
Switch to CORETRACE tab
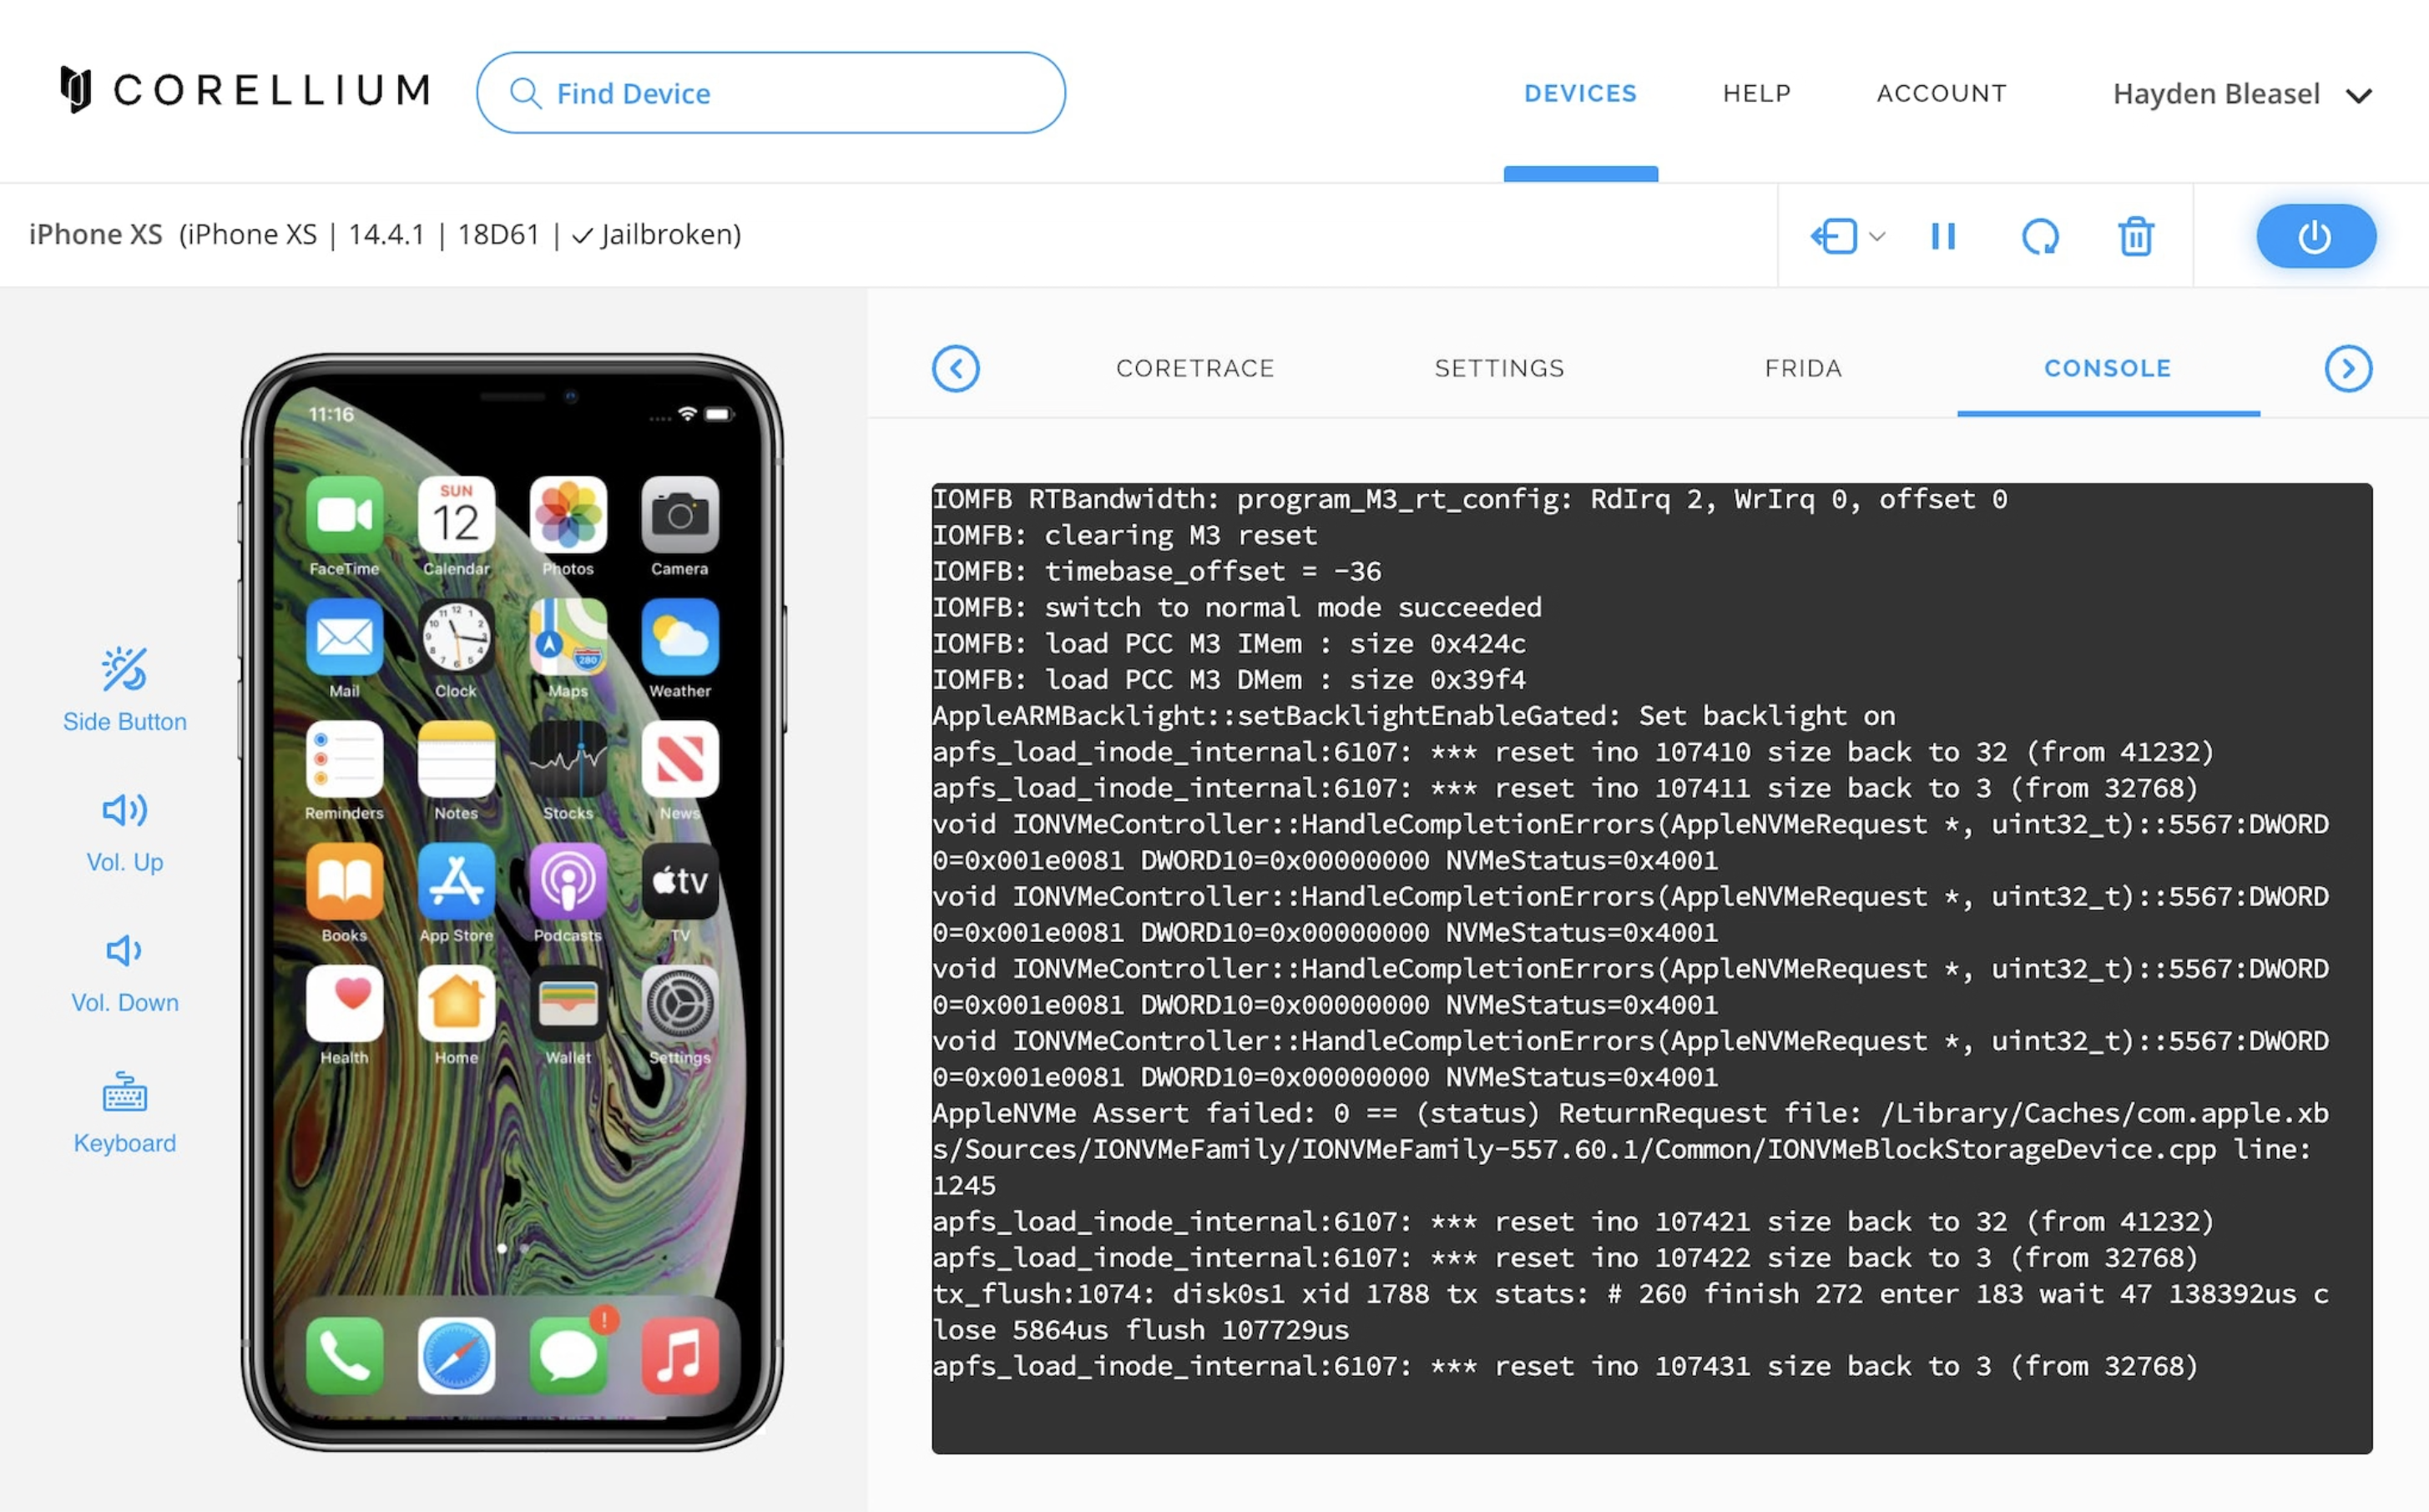pos(1195,367)
